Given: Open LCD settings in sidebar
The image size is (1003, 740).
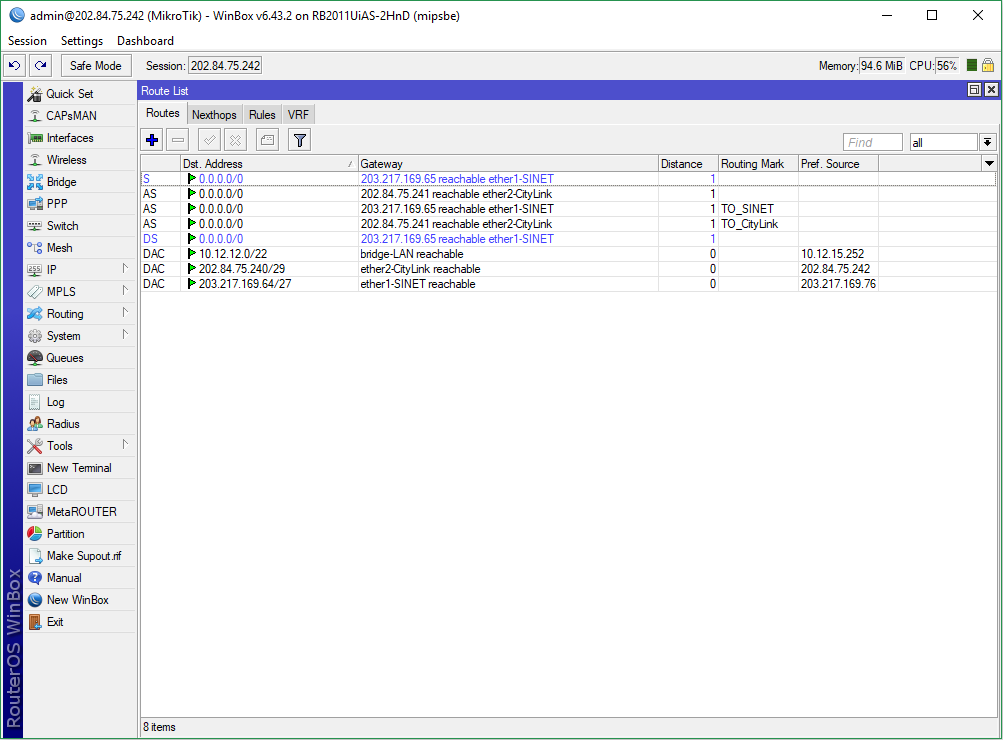Looking at the screenshot, I should [80, 490].
